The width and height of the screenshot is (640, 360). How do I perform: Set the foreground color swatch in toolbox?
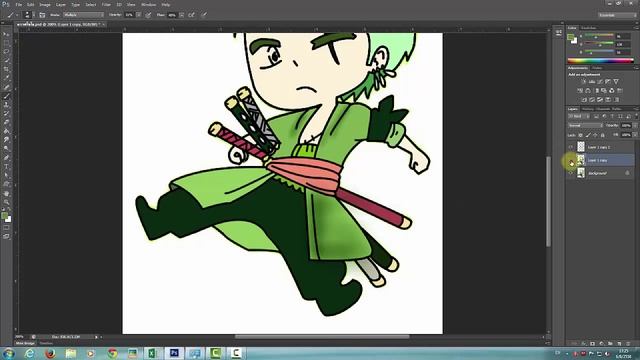pyautogui.click(x=4, y=216)
